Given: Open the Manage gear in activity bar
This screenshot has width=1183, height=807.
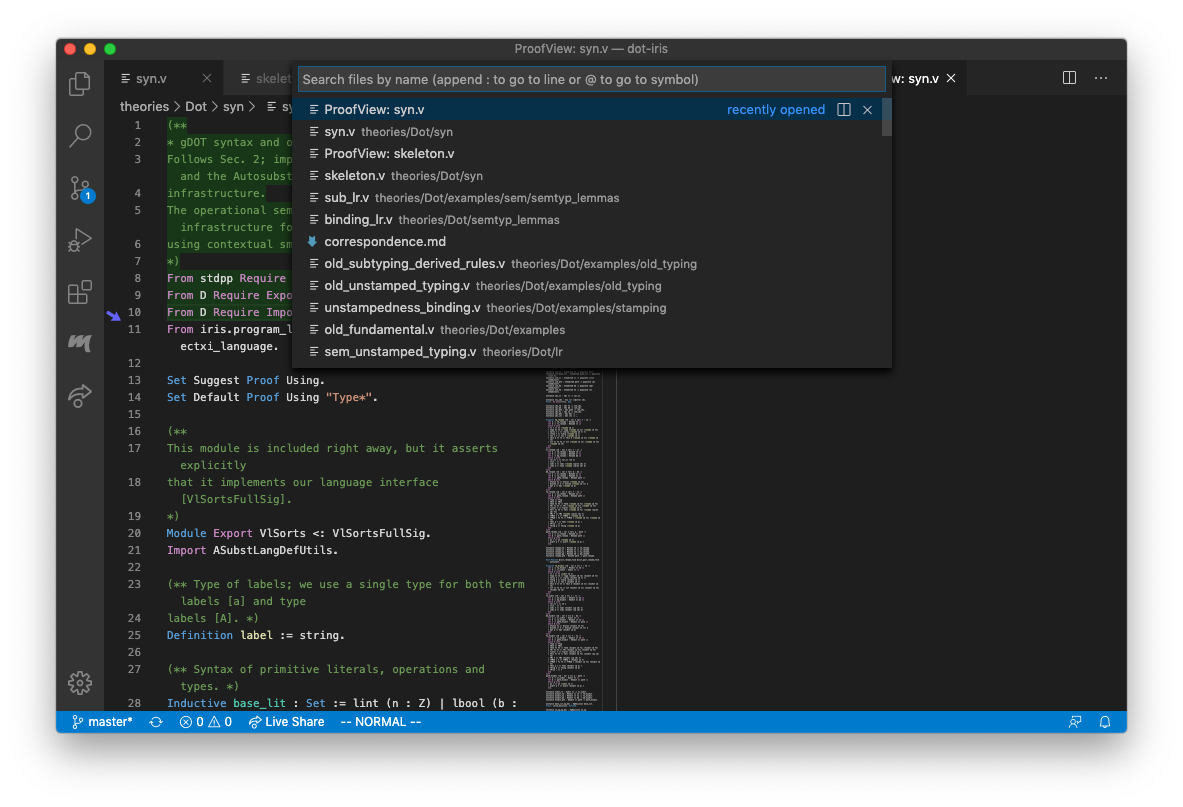Looking at the screenshot, I should tap(80, 683).
